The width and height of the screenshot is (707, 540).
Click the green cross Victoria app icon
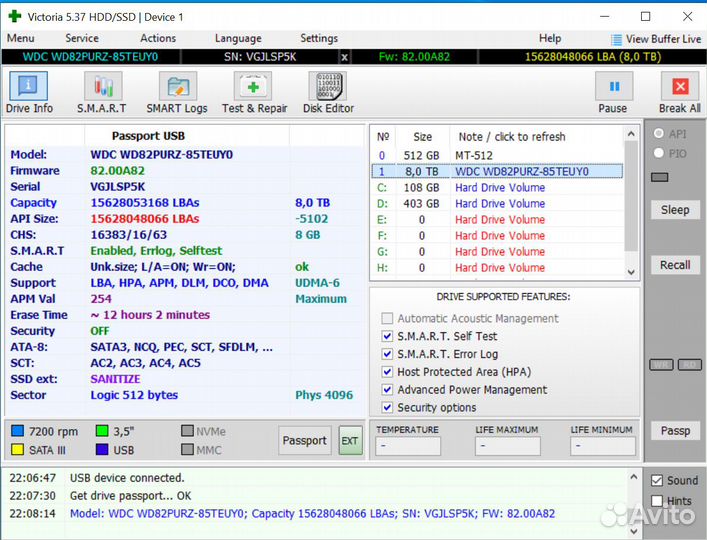pyautogui.click(x=15, y=16)
